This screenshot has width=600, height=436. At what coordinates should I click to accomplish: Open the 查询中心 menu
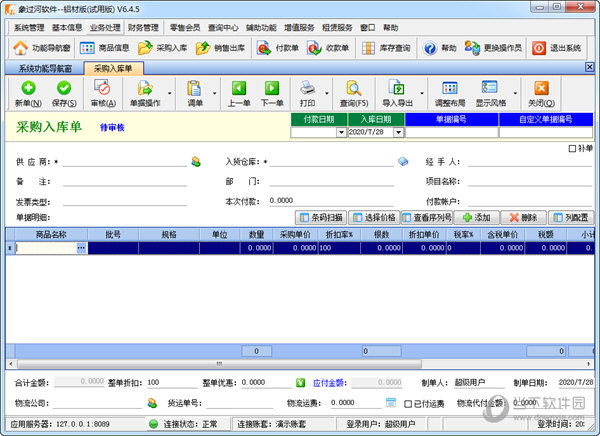[223, 28]
